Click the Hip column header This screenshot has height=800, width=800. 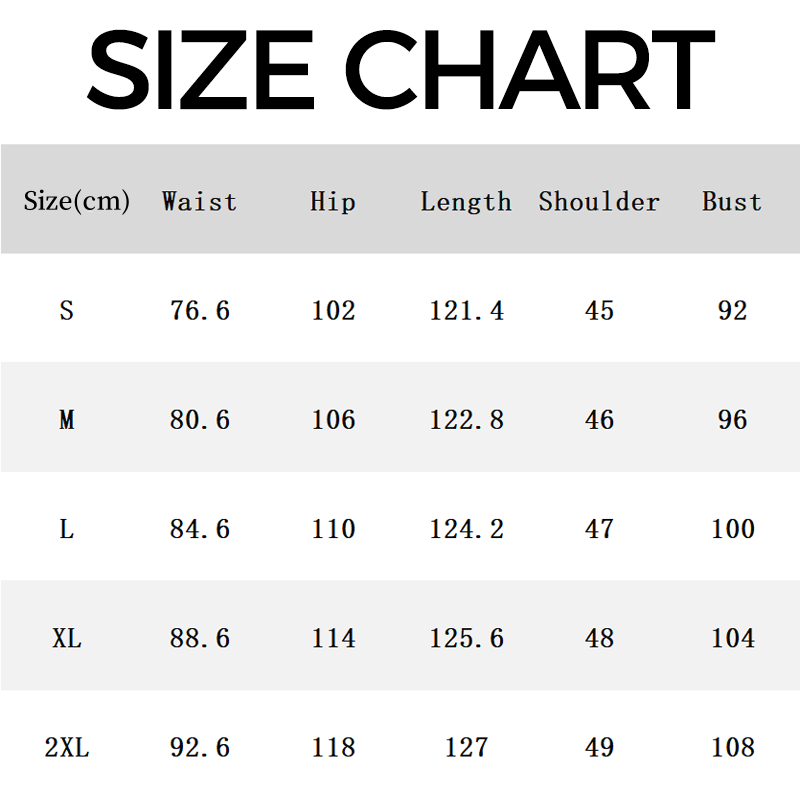[x=333, y=201]
